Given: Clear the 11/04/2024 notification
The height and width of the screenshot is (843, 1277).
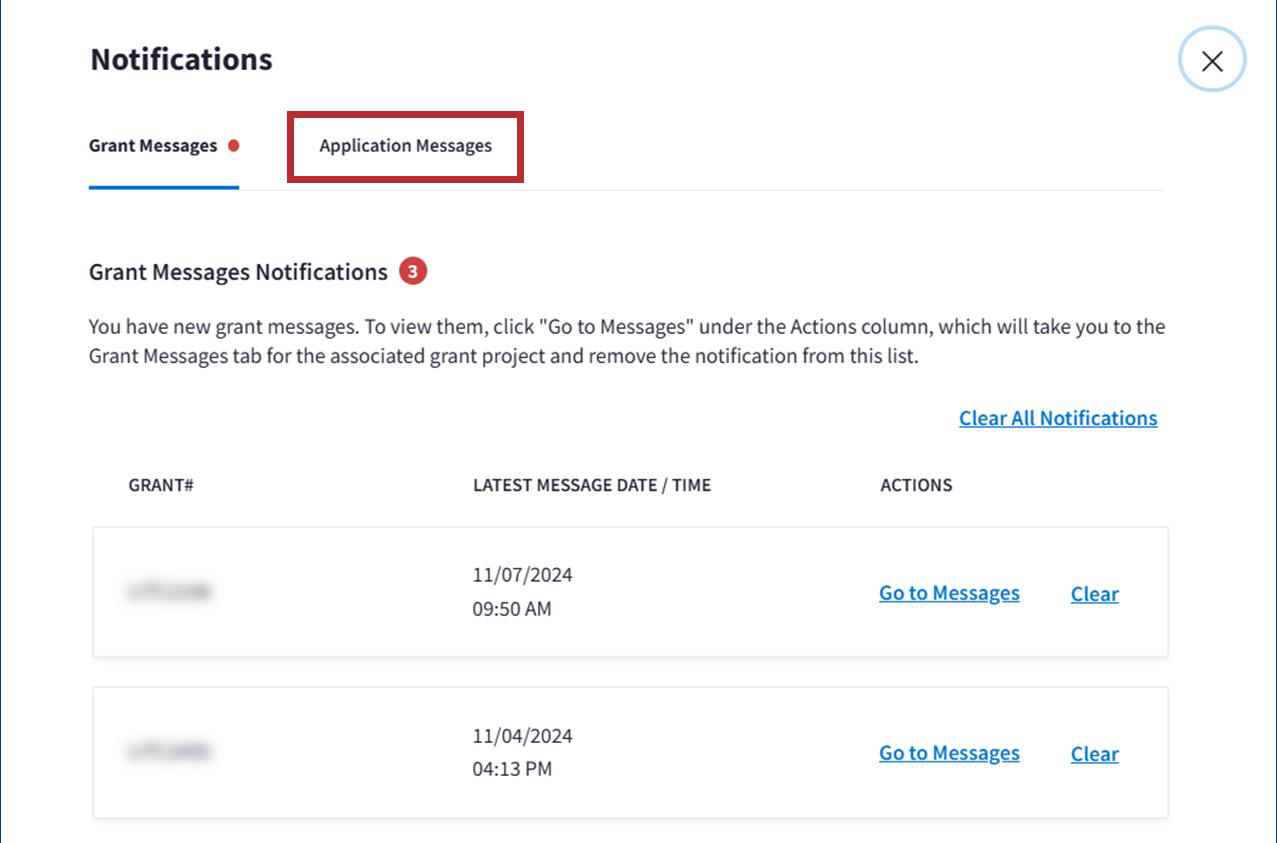Looking at the screenshot, I should tap(1094, 754).
